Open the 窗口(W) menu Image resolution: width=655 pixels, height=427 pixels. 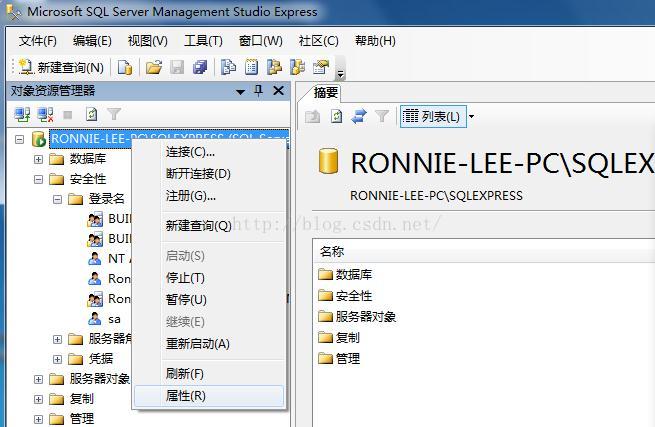coord(261,41)
